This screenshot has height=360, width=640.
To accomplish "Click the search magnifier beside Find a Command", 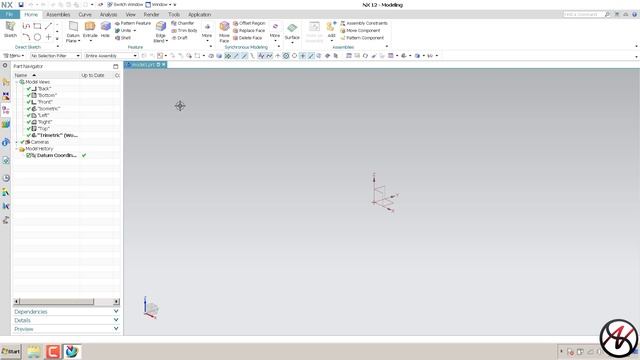I will [x=607, y=14].
